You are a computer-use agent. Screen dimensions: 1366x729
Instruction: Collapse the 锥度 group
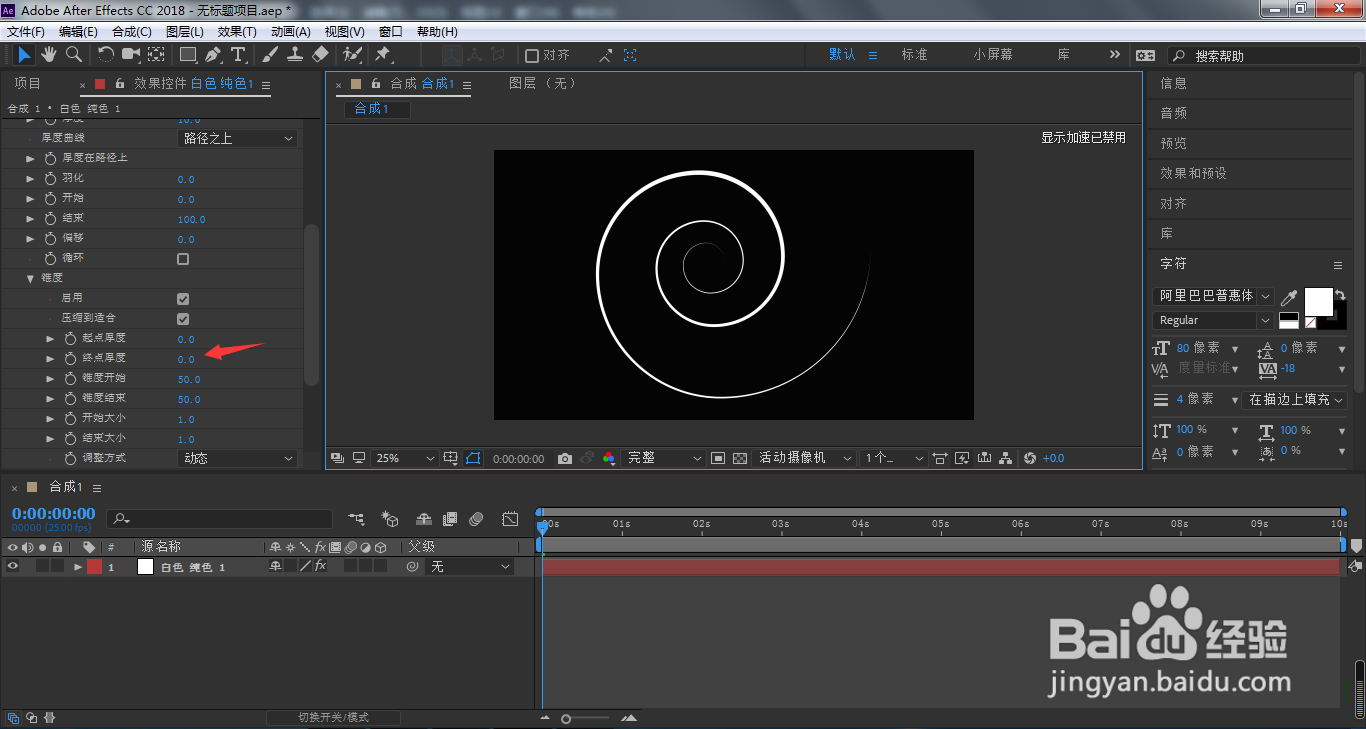30,278
